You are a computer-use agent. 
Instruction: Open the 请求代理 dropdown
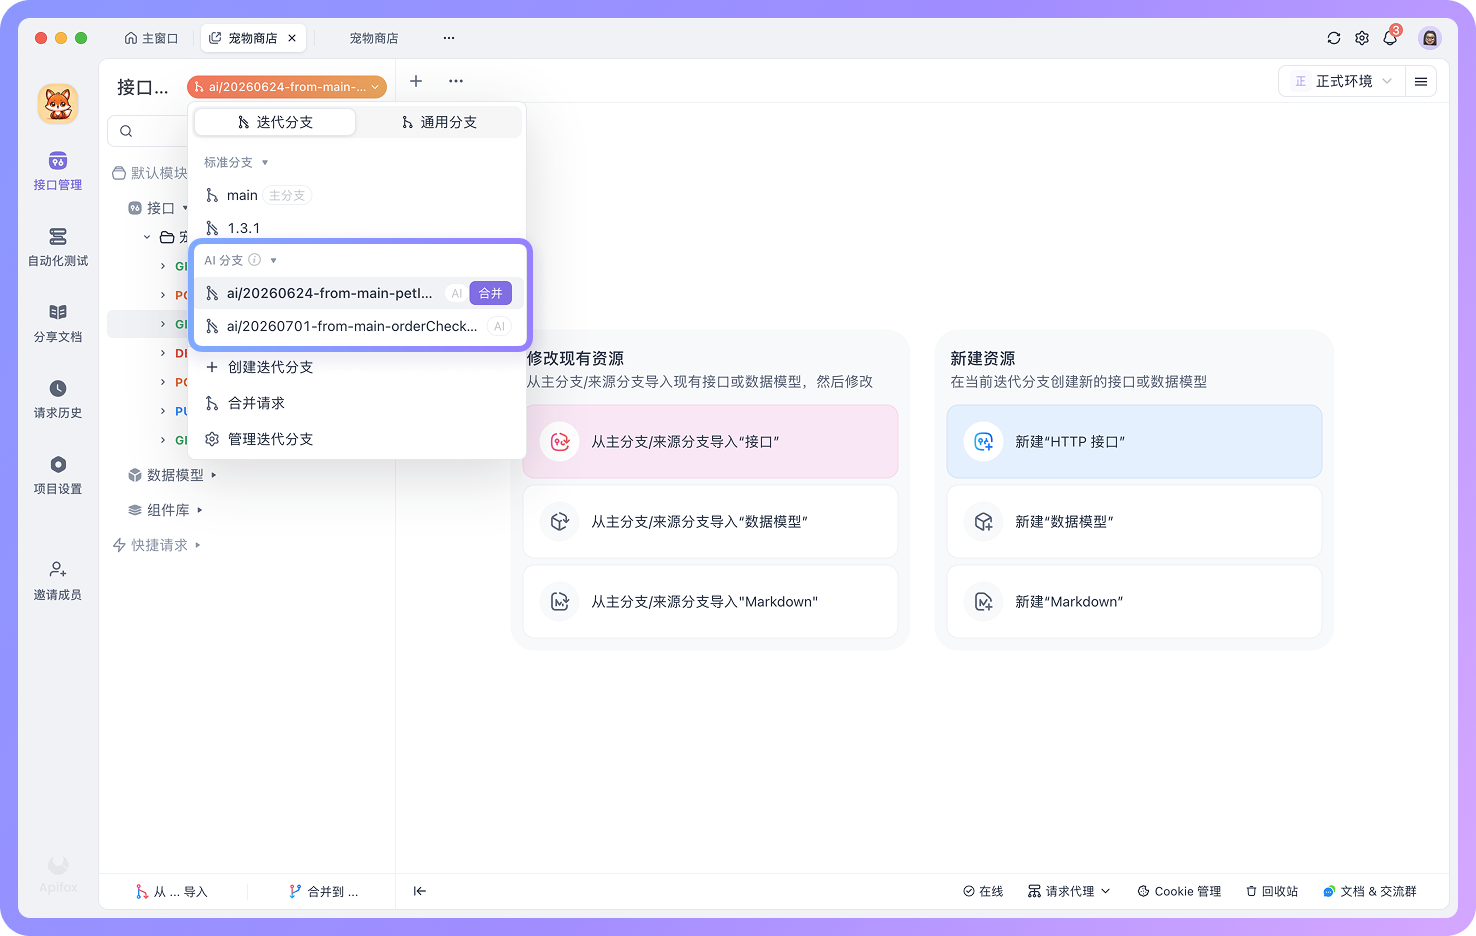click(1069, 891)
